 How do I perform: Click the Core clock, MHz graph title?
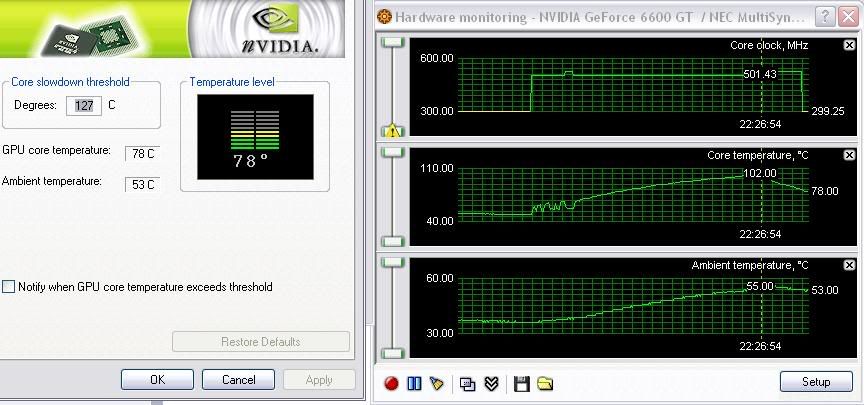769,45
